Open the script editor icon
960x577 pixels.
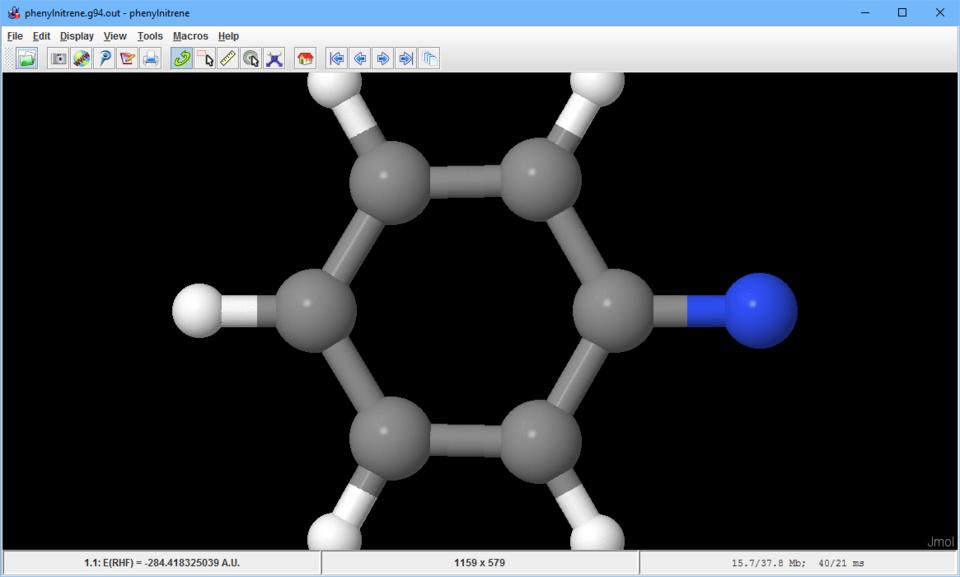click(127, 59)
